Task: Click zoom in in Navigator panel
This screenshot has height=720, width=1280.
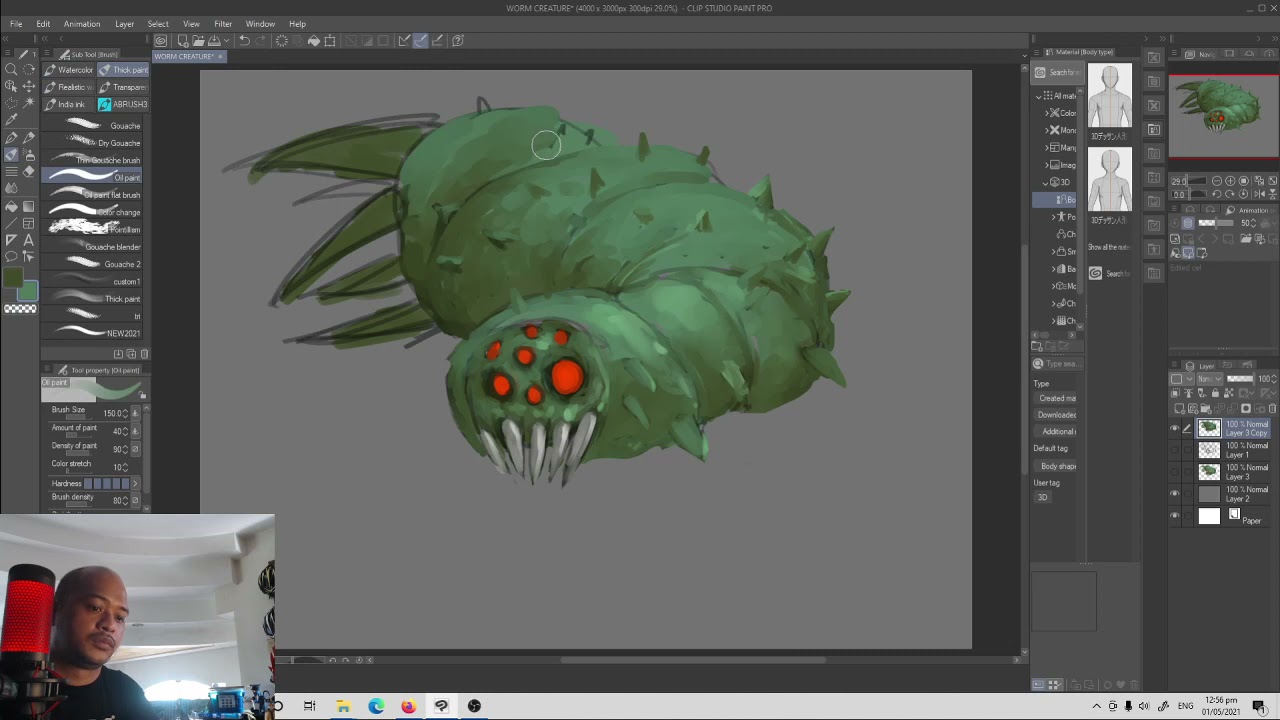Action: [1230, 181]
